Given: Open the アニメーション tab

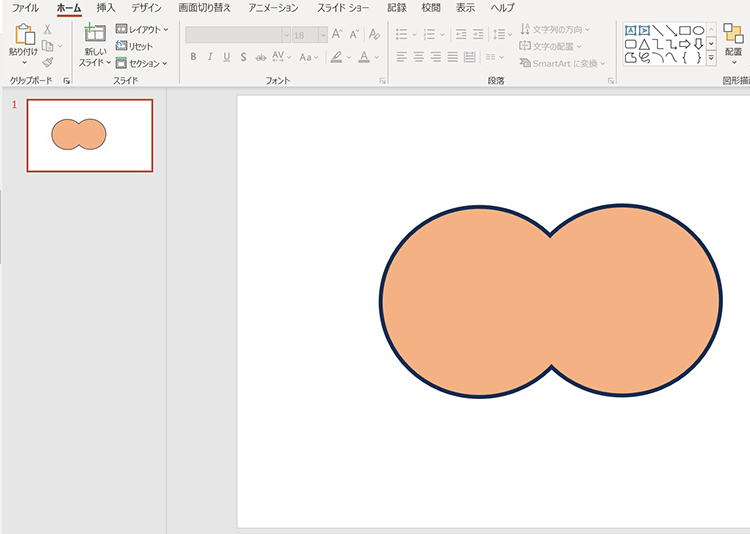Looking at the screenshot, I should (x=273, y=8).
